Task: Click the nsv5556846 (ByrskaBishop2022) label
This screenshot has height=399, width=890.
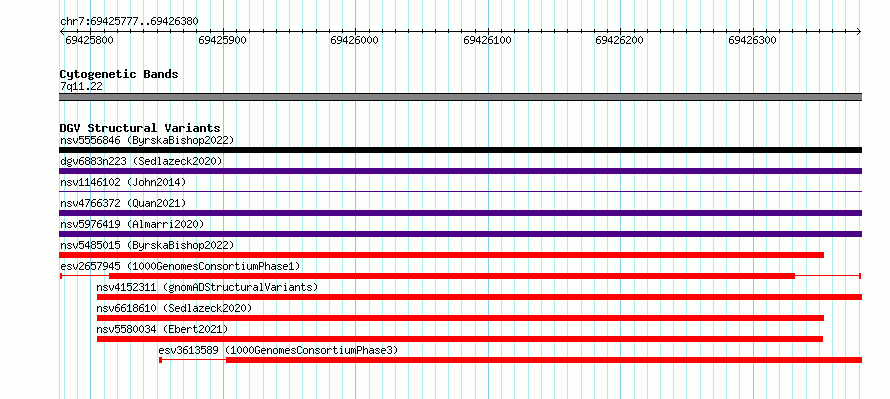Action: pos(147,140)
